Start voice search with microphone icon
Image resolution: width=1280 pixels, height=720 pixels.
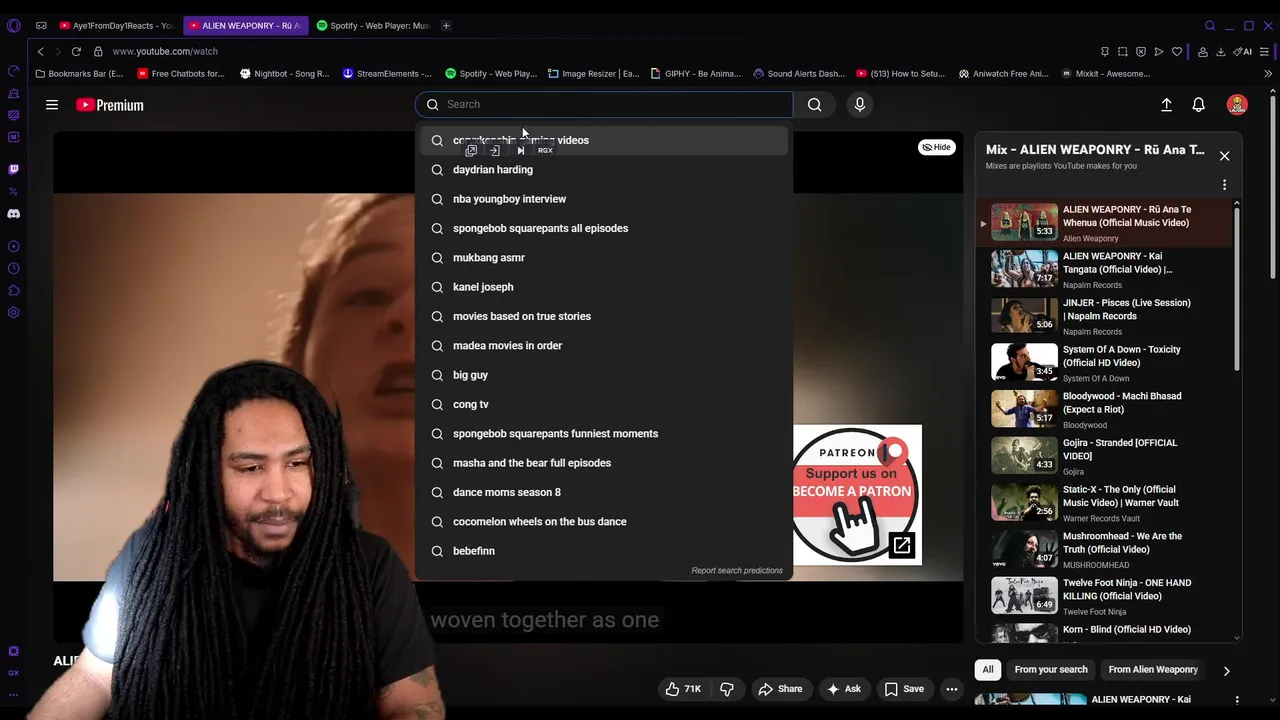tap(859, 104)
